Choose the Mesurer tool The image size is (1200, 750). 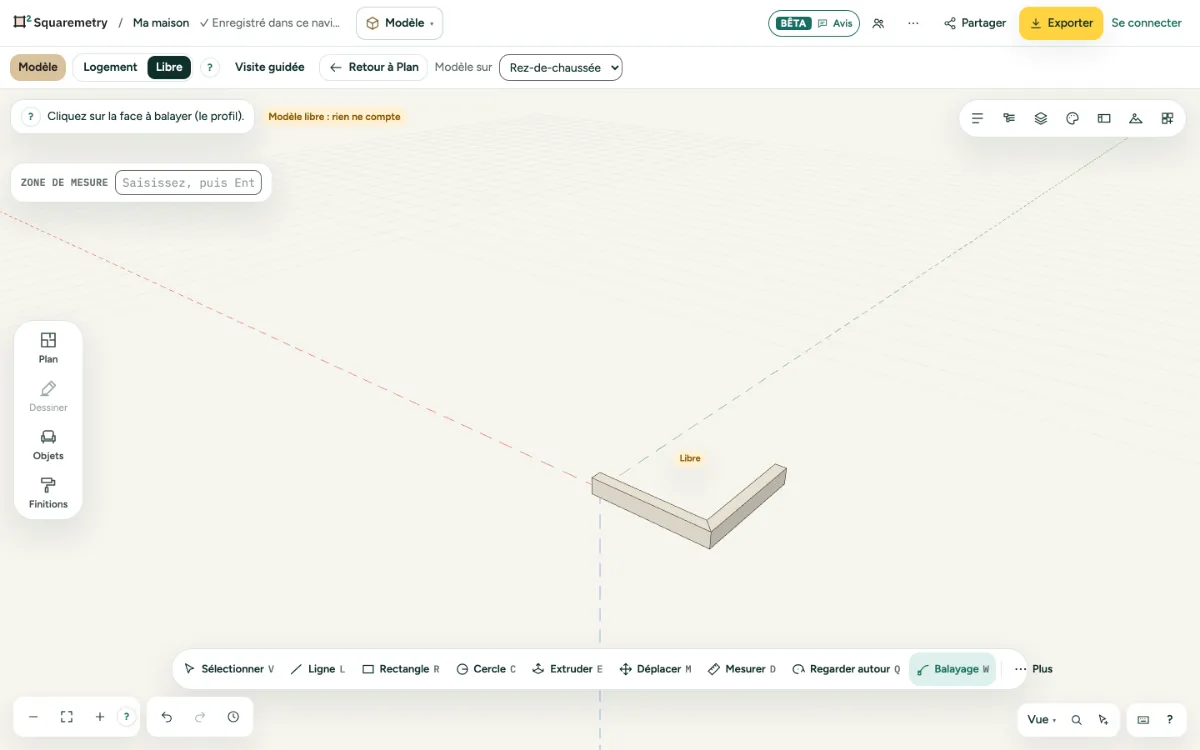click(742, 669)
